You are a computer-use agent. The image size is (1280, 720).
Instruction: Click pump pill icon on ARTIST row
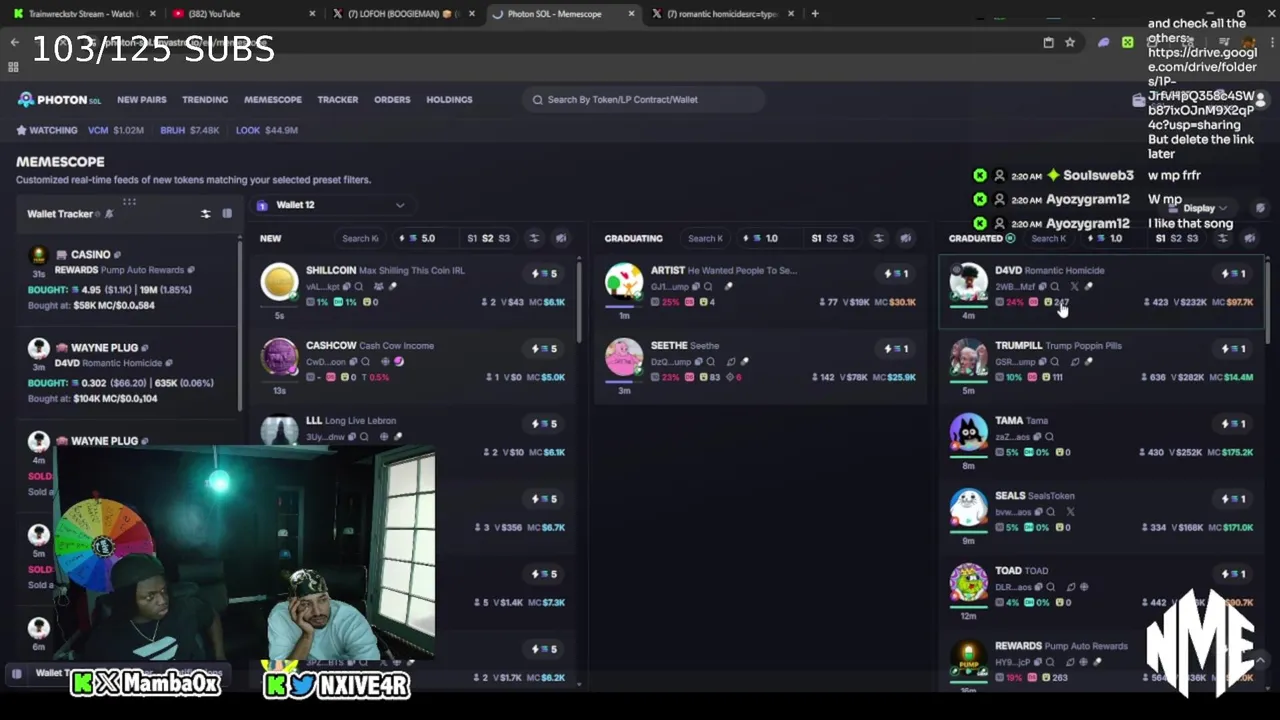point(728,287)
